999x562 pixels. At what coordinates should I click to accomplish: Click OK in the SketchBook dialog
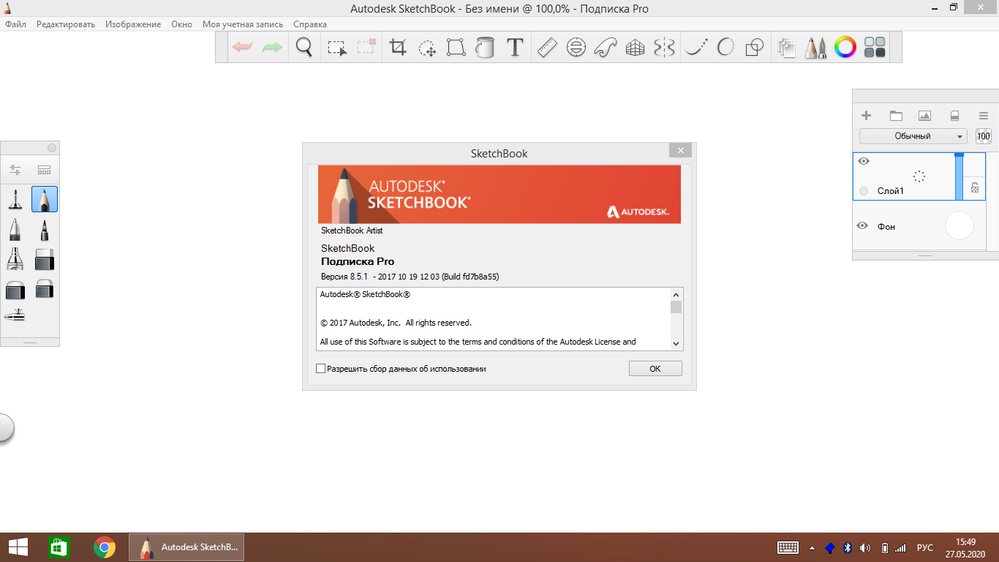point(655,368)
